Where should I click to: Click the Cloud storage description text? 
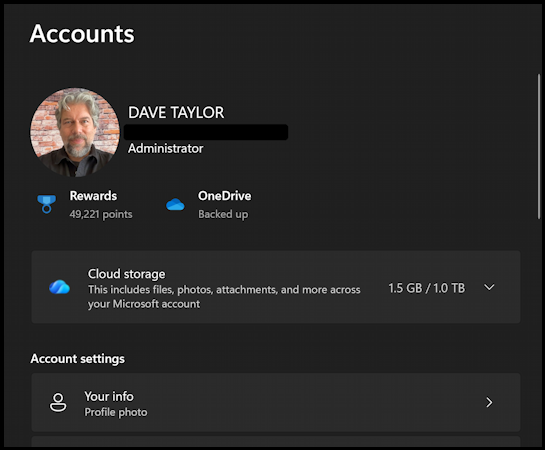(x=224, y=297)
